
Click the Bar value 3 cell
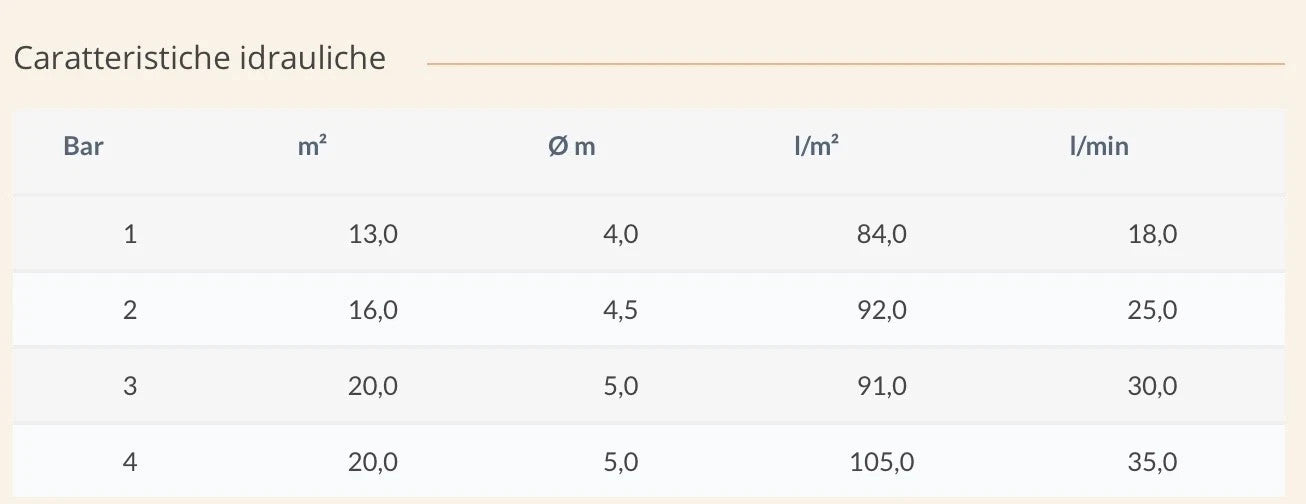point(130,386)
